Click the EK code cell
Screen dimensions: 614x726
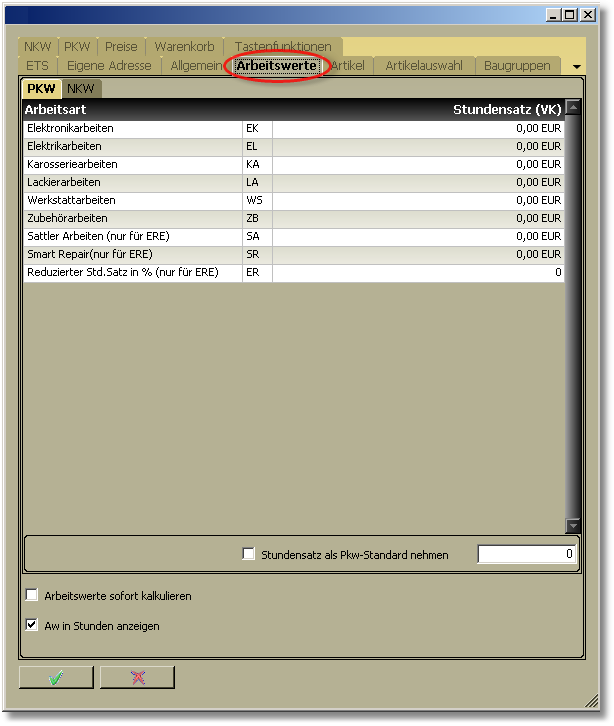[x=257, y=128]
